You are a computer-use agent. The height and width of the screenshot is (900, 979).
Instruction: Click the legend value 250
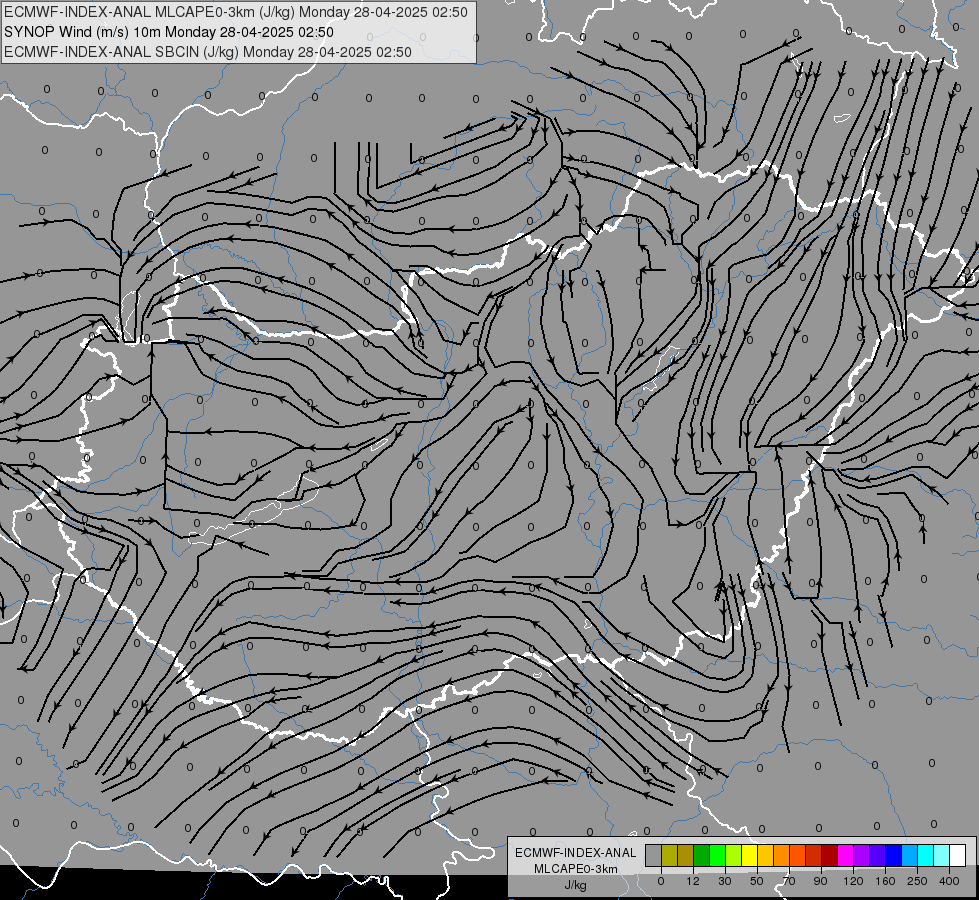[917, 881]
